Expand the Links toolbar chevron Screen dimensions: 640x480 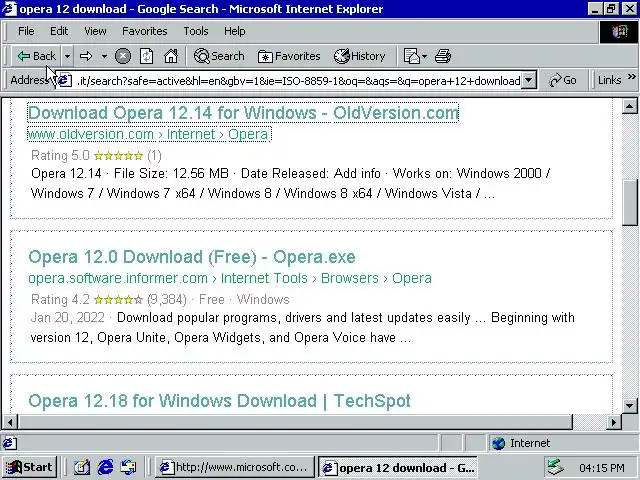point(631,76)
